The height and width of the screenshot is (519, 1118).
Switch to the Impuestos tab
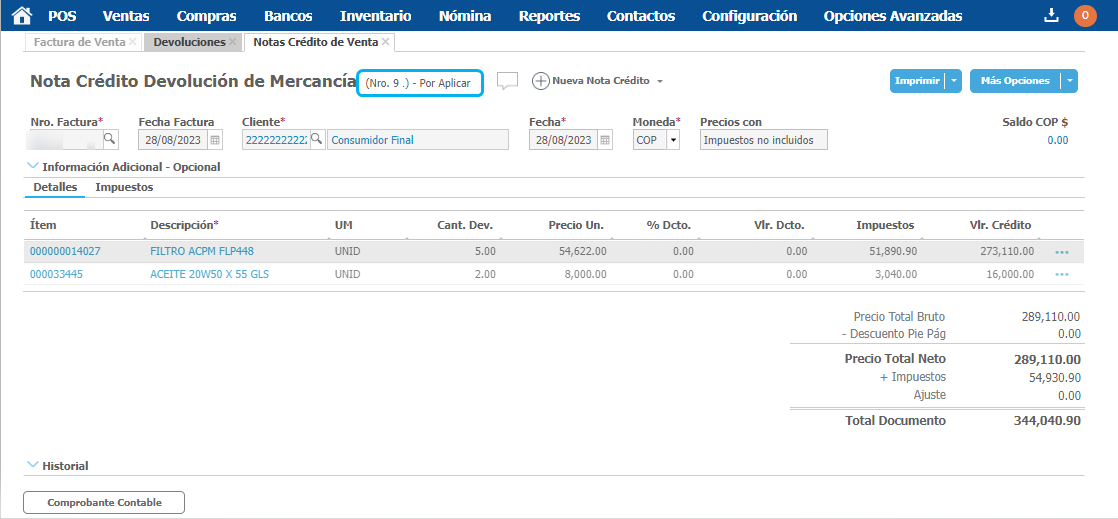tap(124, 187)
